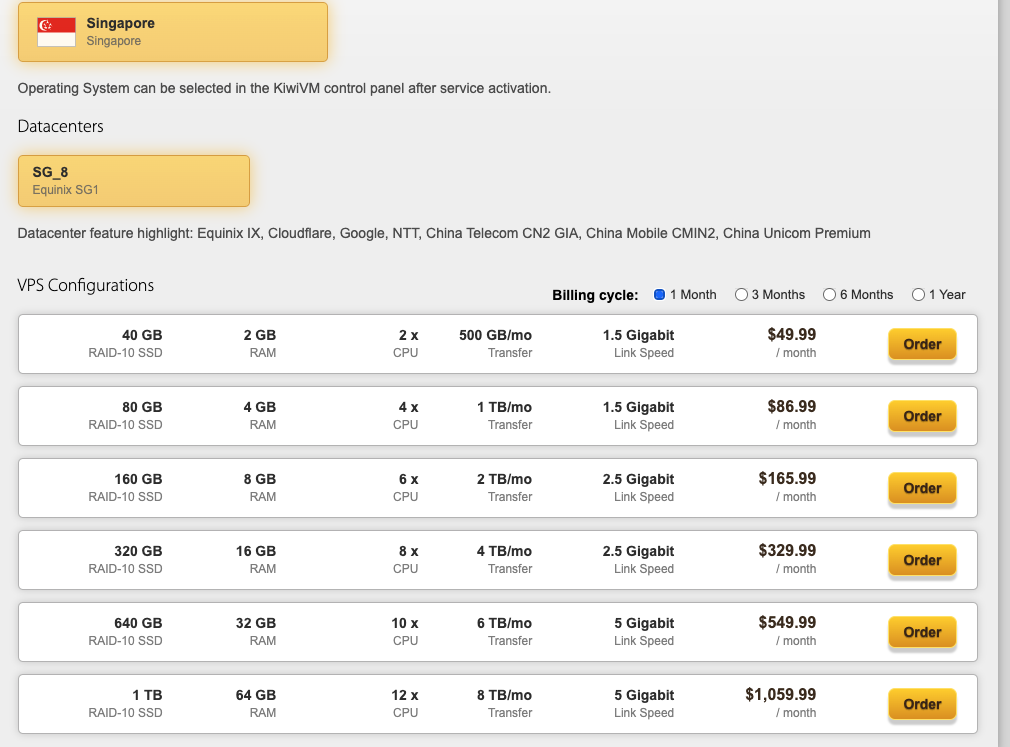Viewport: 1010px width, 747px height.
Task: Click the $329.99 price text
Action: pos(787,551)
